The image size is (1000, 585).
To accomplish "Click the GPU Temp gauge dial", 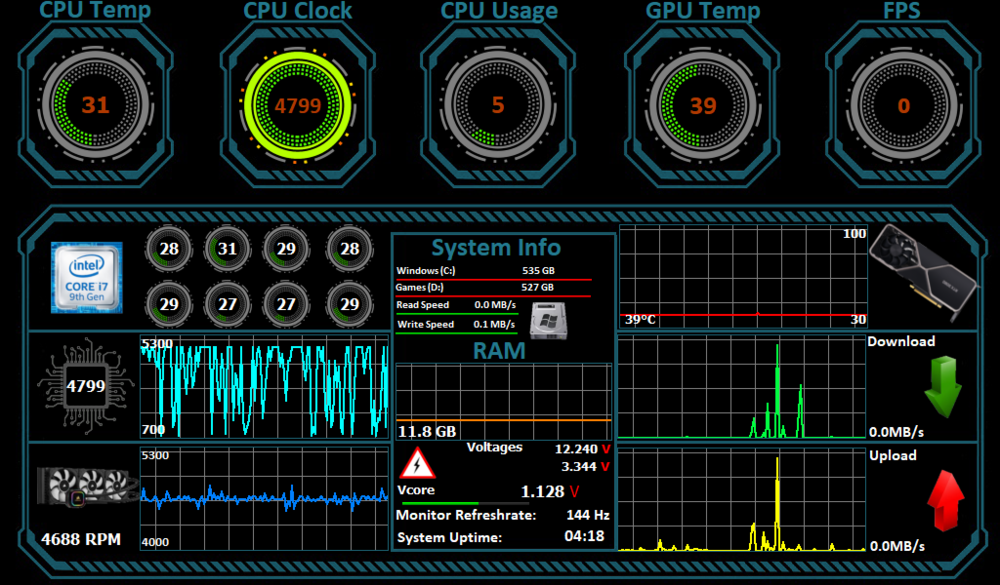I will pyautogui.click(x=702, y=105).
